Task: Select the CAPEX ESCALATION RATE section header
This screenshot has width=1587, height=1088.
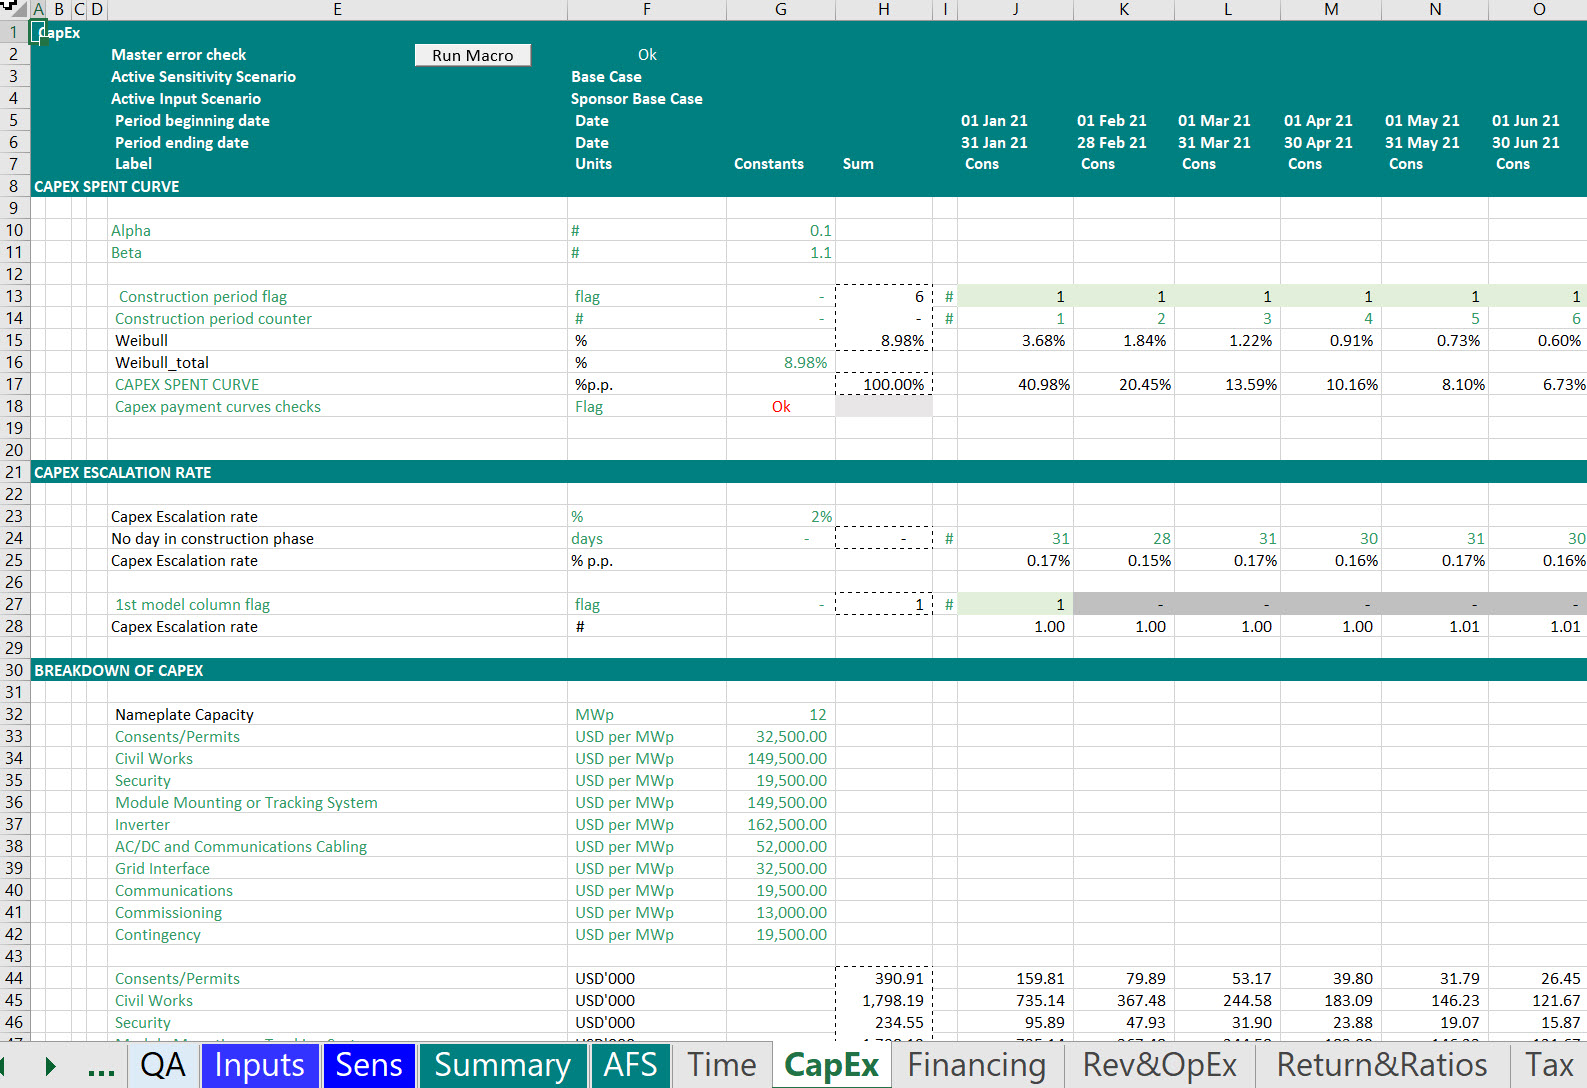Action: point(122,472)
